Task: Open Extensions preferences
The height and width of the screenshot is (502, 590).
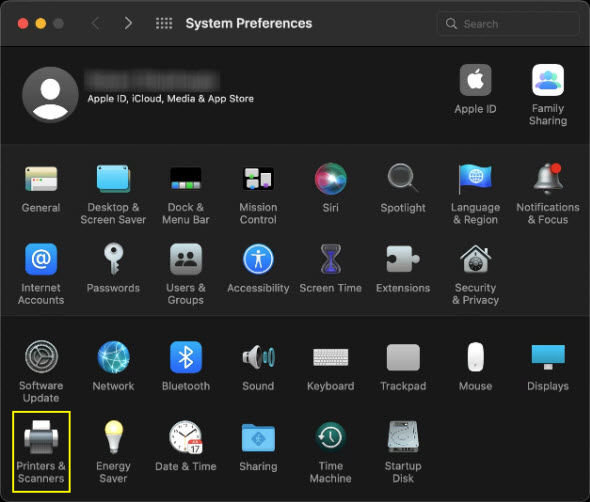Action: (403, 268)
